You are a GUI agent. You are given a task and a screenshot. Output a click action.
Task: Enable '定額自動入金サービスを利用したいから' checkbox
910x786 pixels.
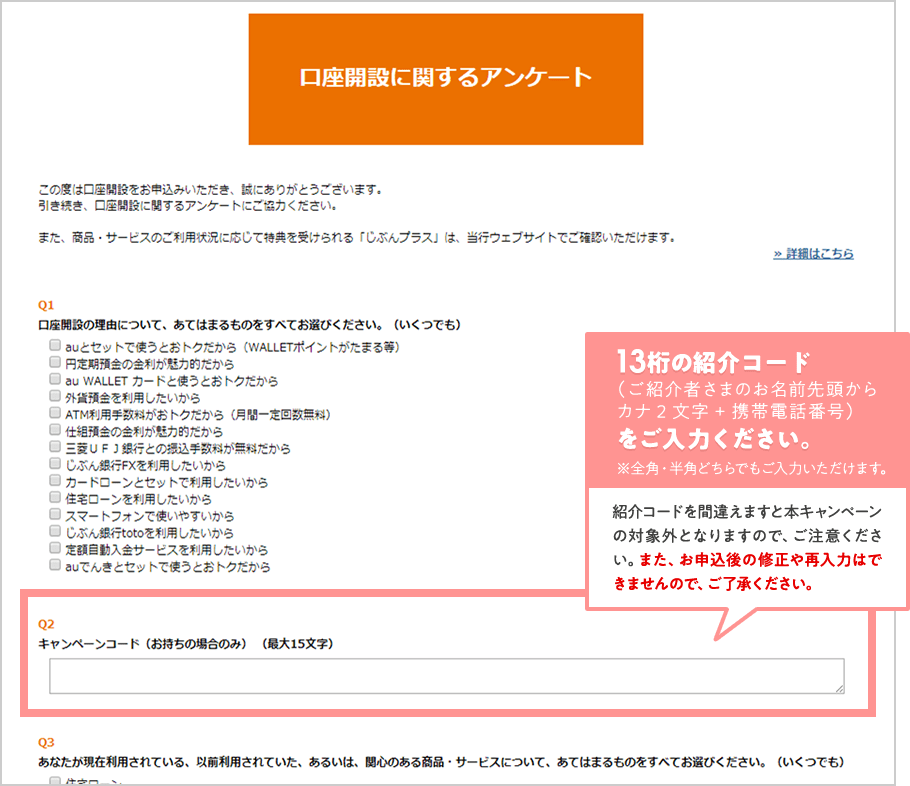[x=56, y=550]
